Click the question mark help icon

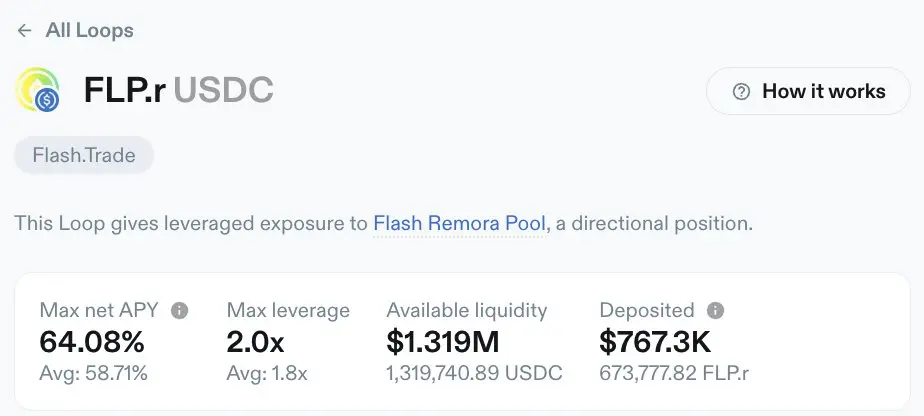click(x=741, y=92)
